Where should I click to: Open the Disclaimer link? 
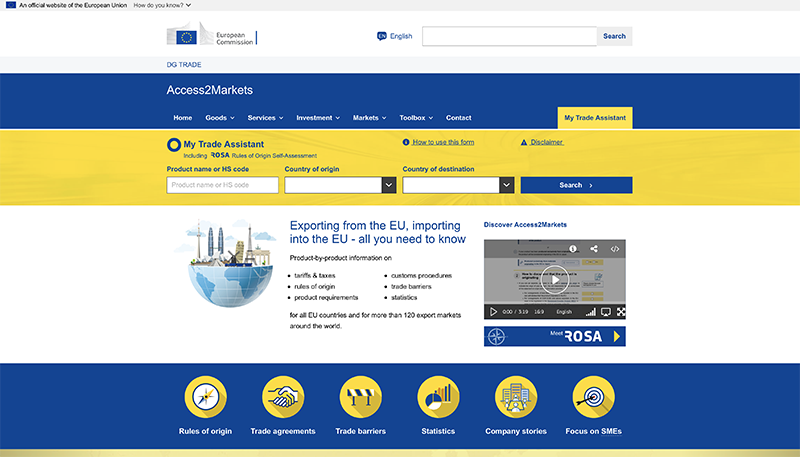[547, 142]
